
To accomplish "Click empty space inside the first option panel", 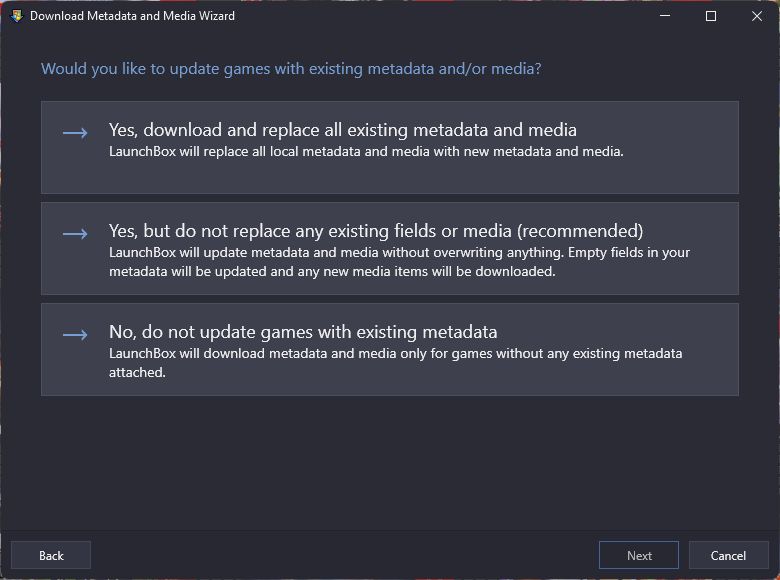I will (390, 177).
